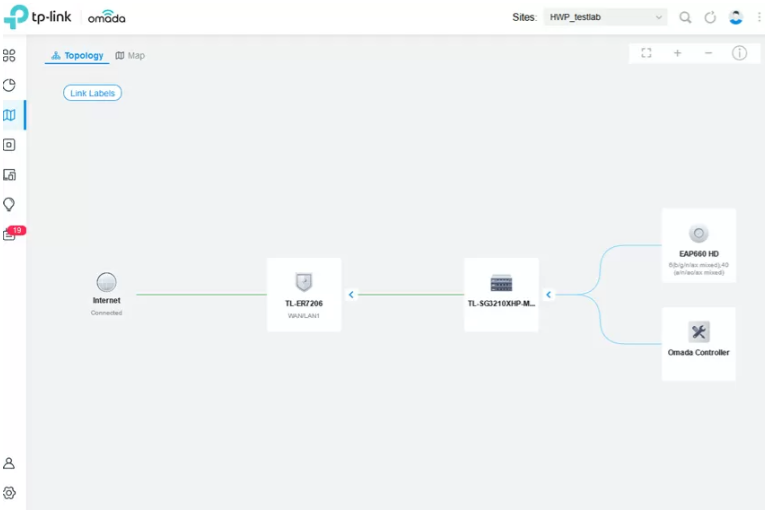Screen dimensions: 765x512
Task: Collapse the TL-ER7206 router branch arrow
Action: coord(351,295)
